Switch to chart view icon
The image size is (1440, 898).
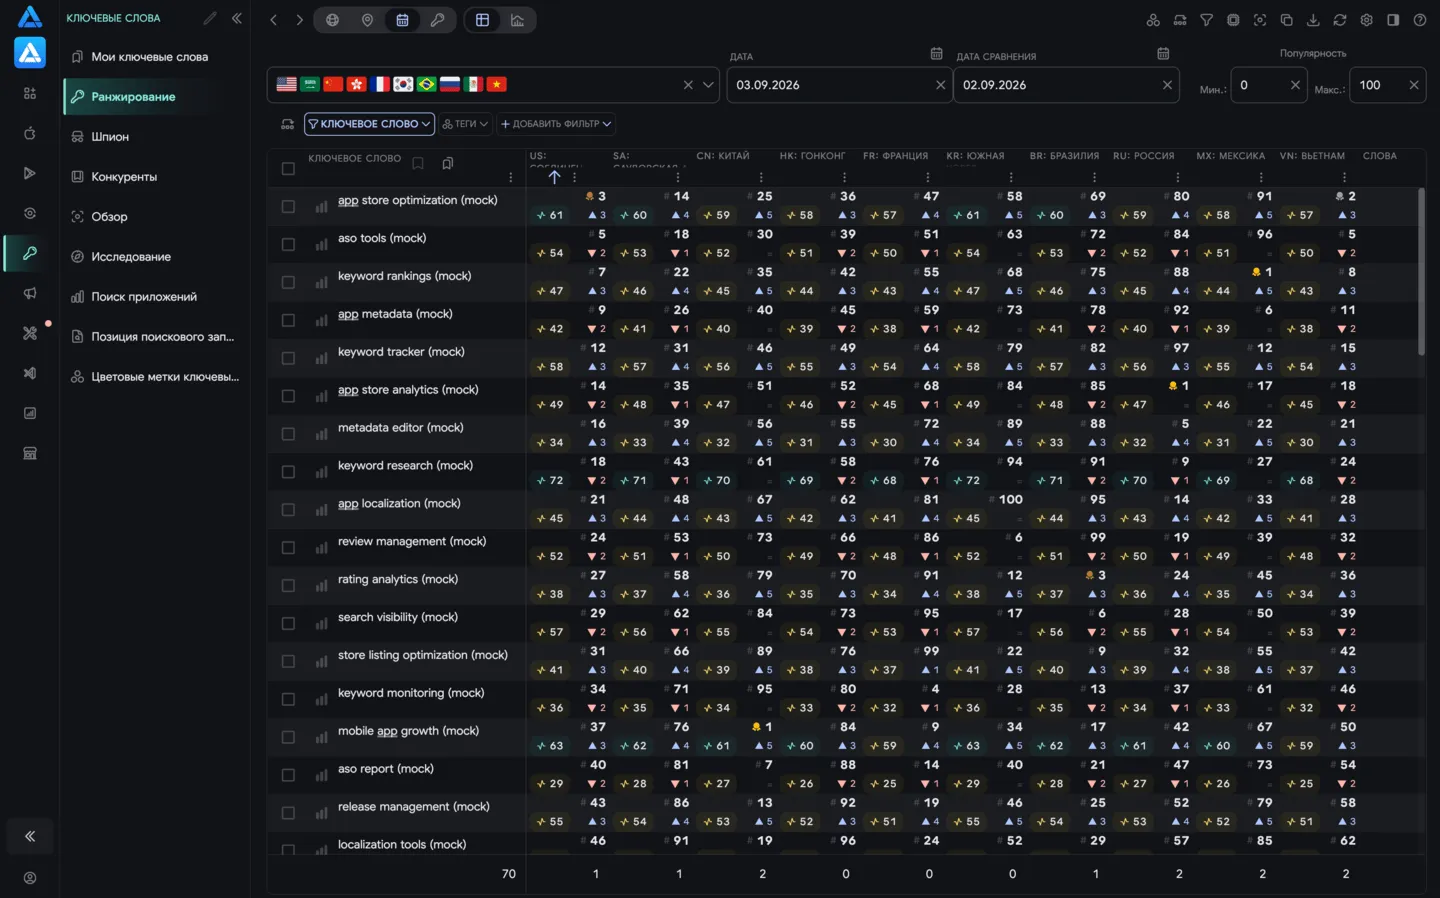point(517,20)
